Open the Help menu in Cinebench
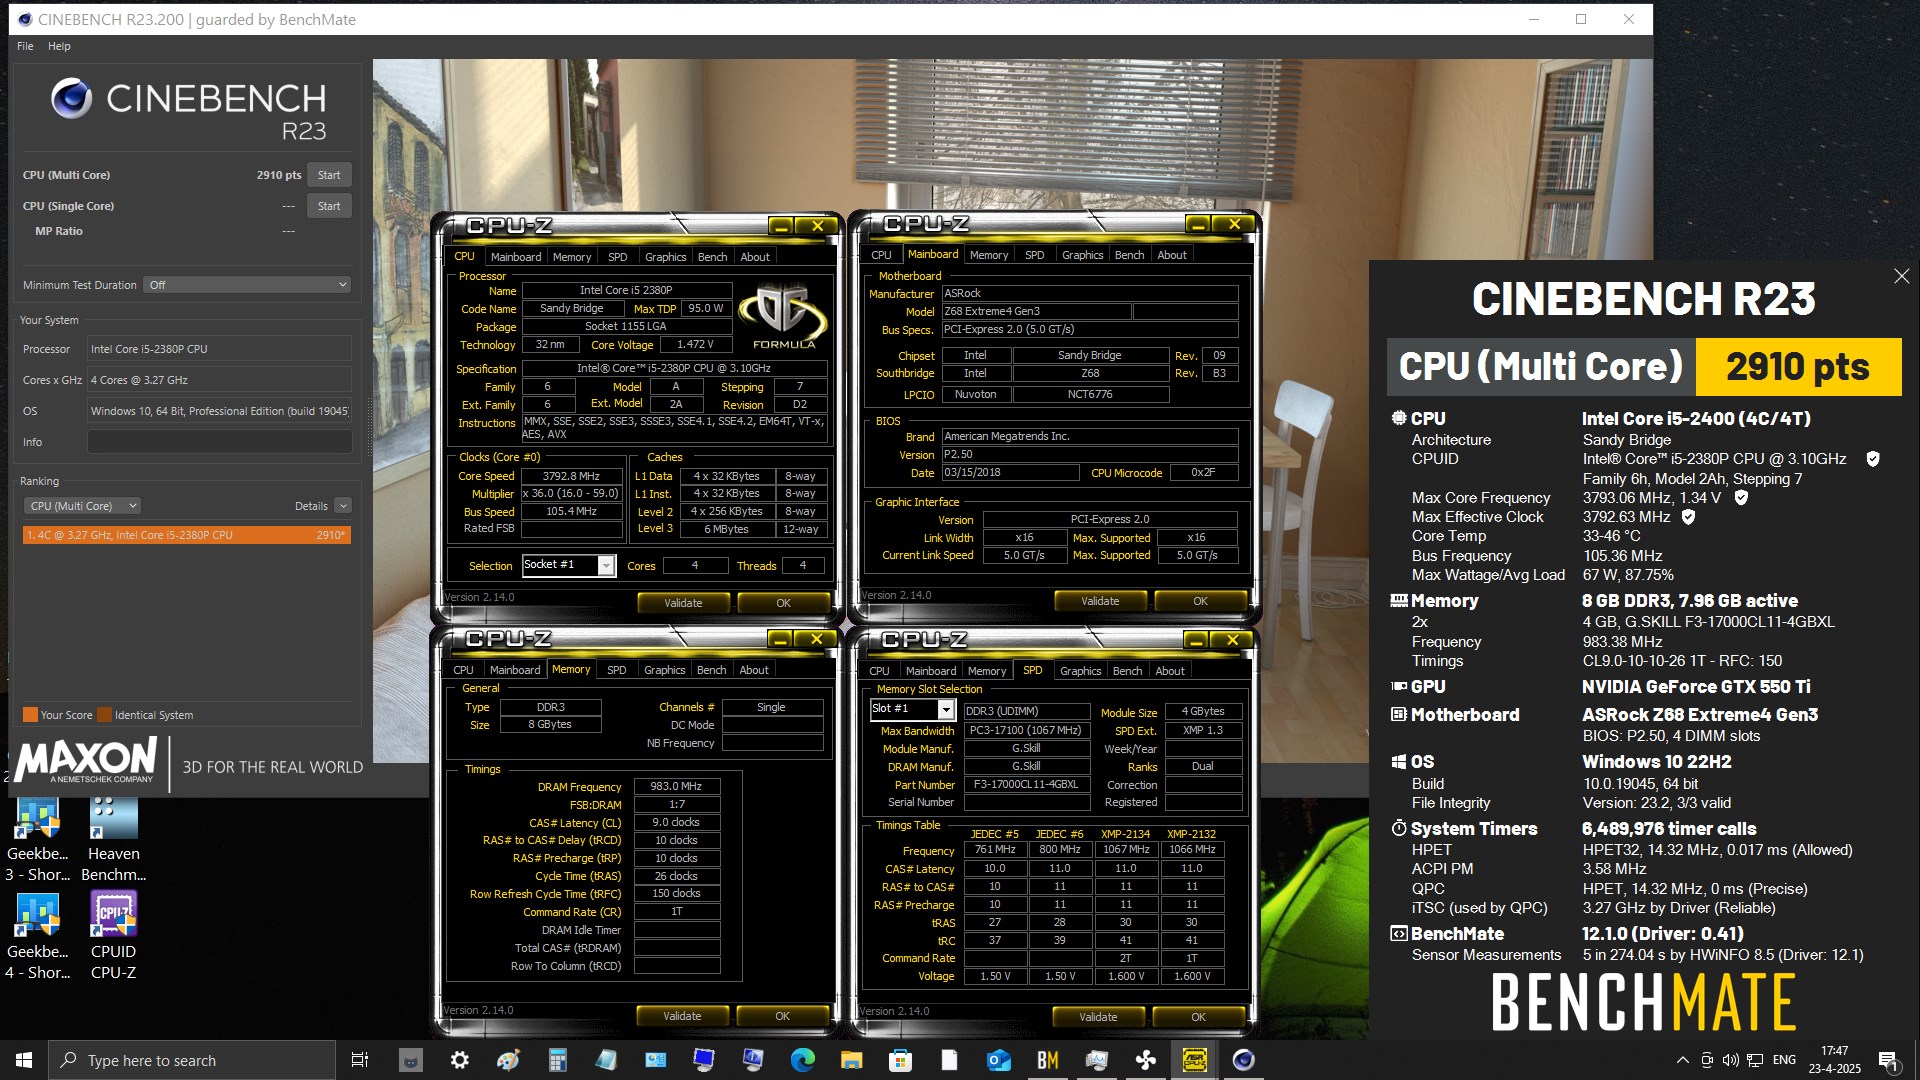 coord(59,46)
